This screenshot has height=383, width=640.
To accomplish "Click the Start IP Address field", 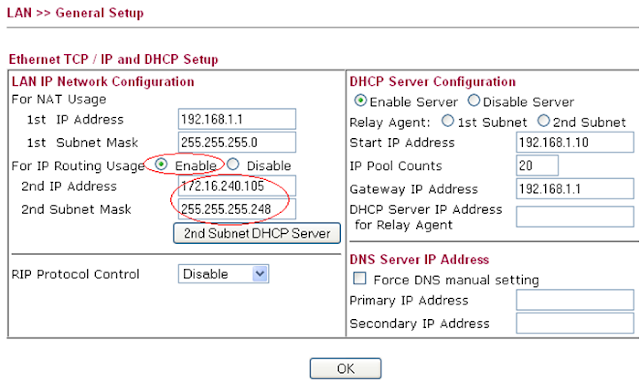I will click(x=575, y=142).
